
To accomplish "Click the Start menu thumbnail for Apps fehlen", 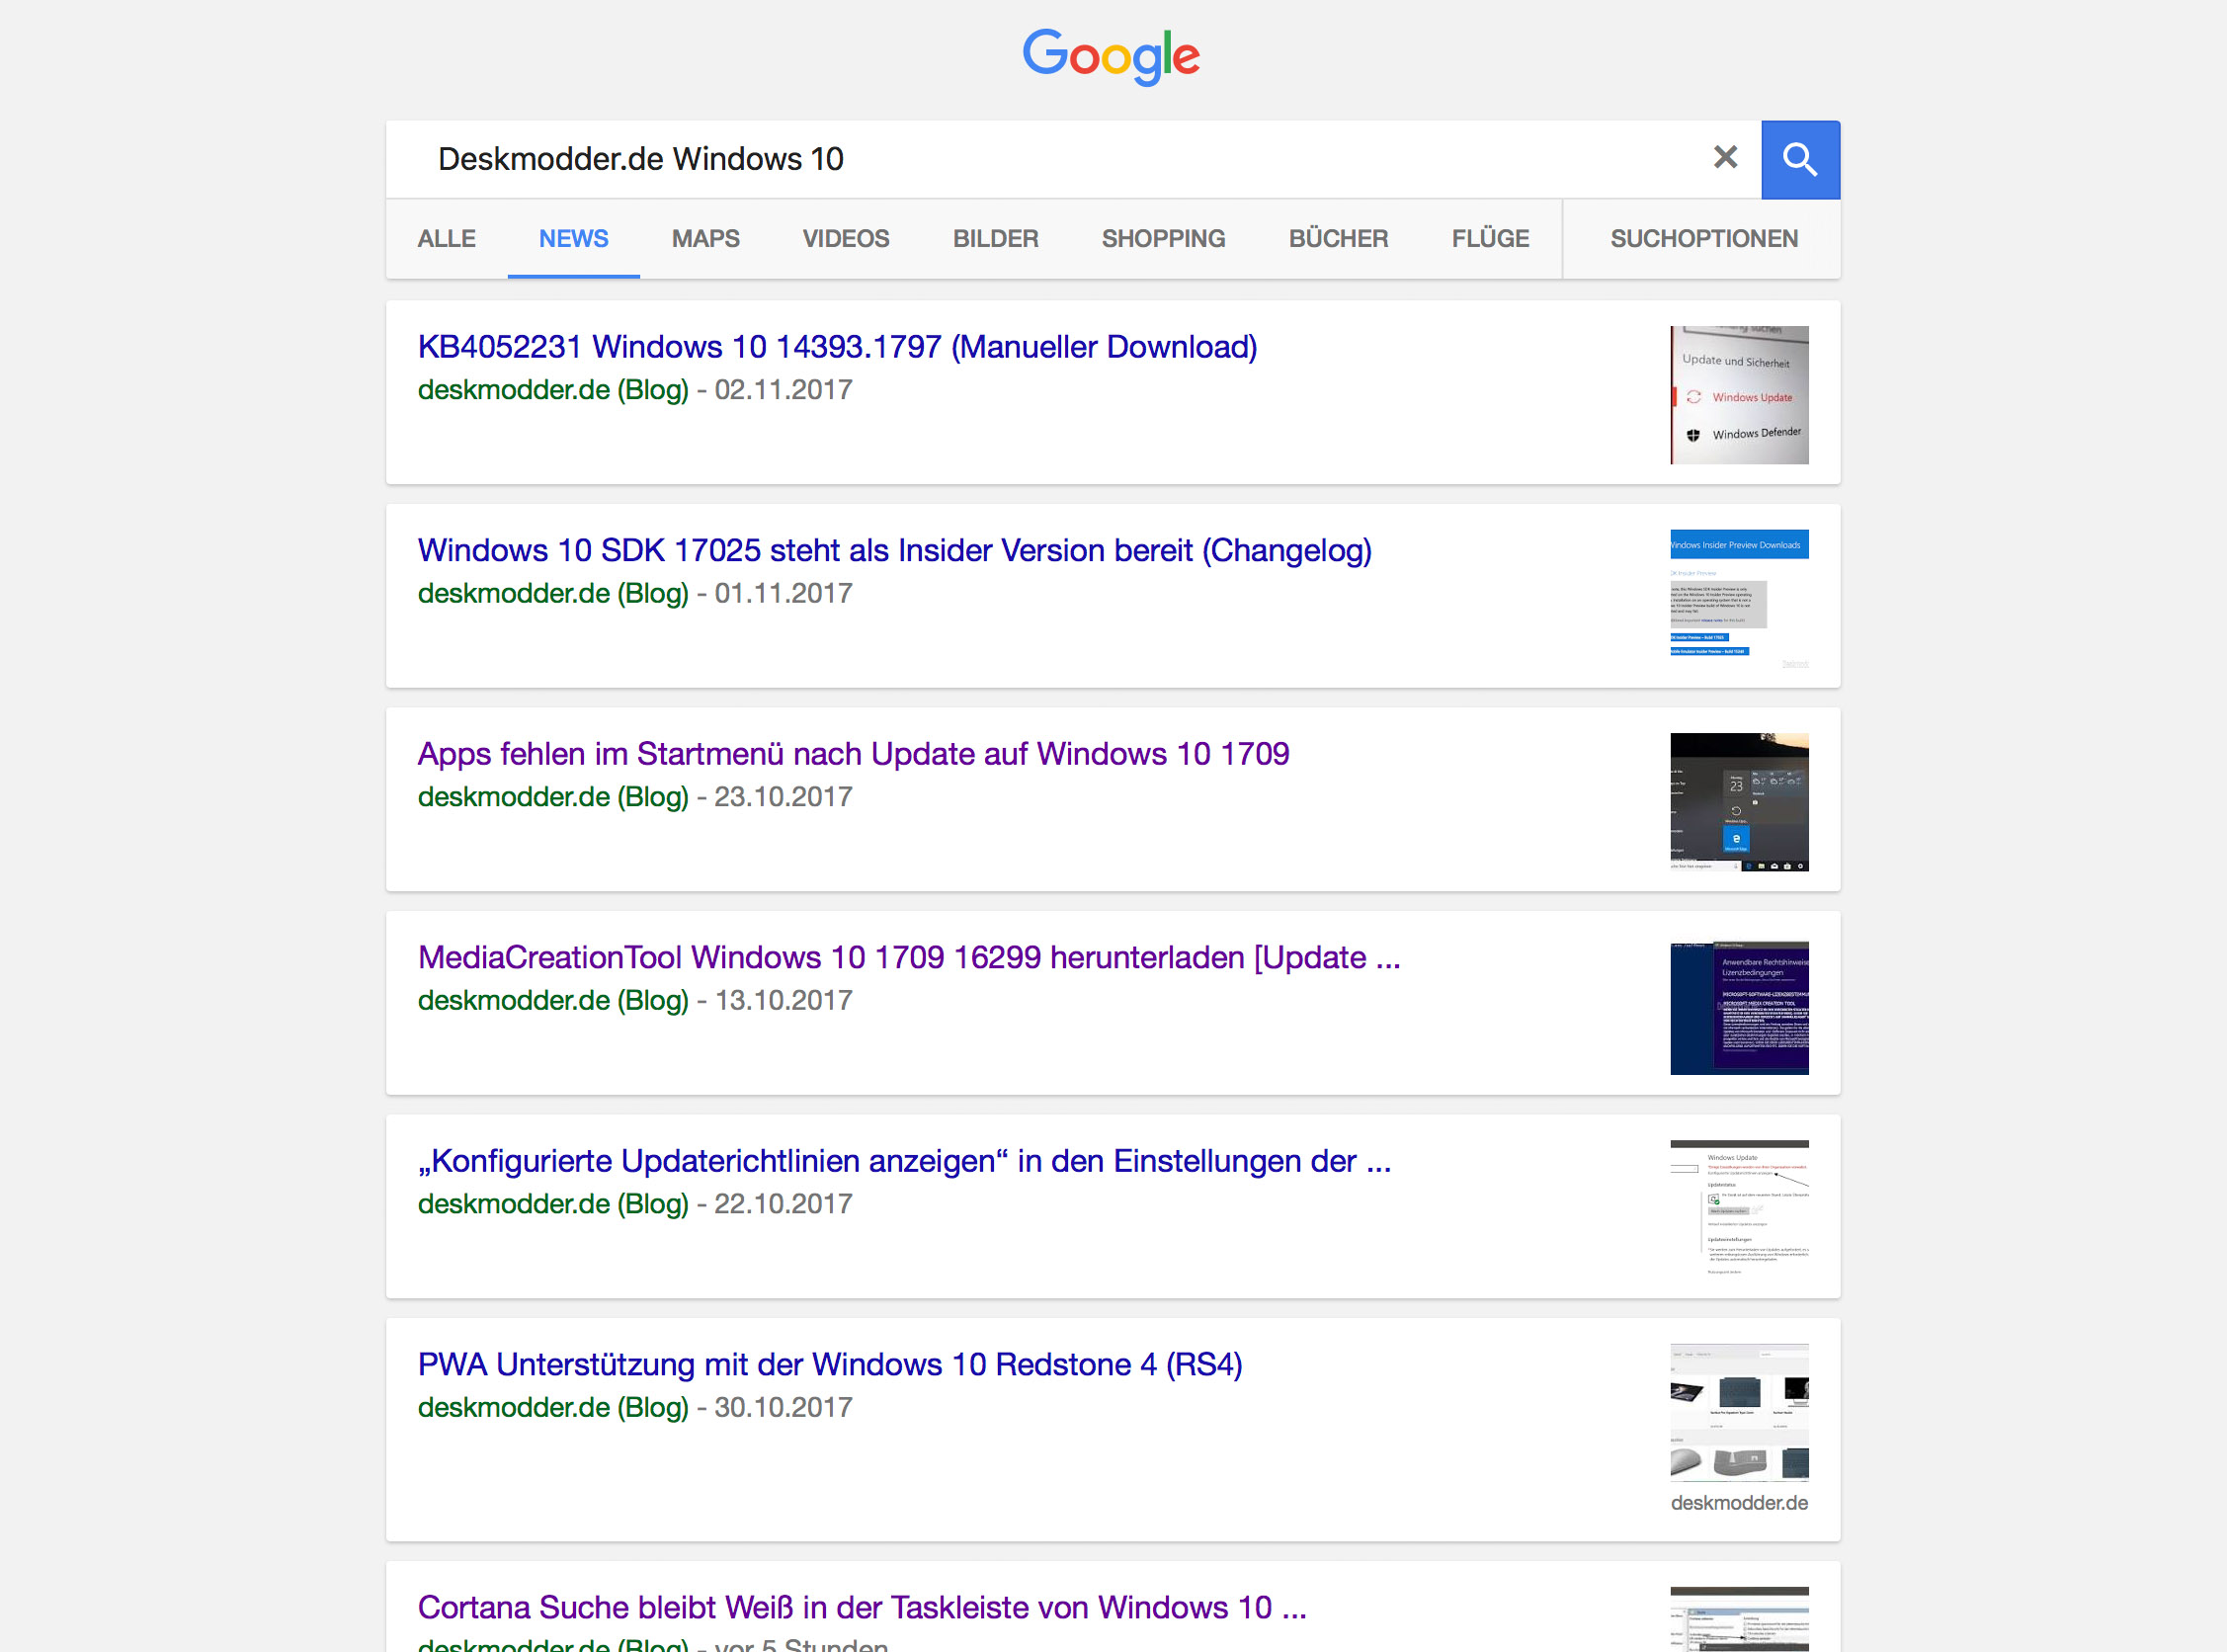I will click(x=1739, y=802).
